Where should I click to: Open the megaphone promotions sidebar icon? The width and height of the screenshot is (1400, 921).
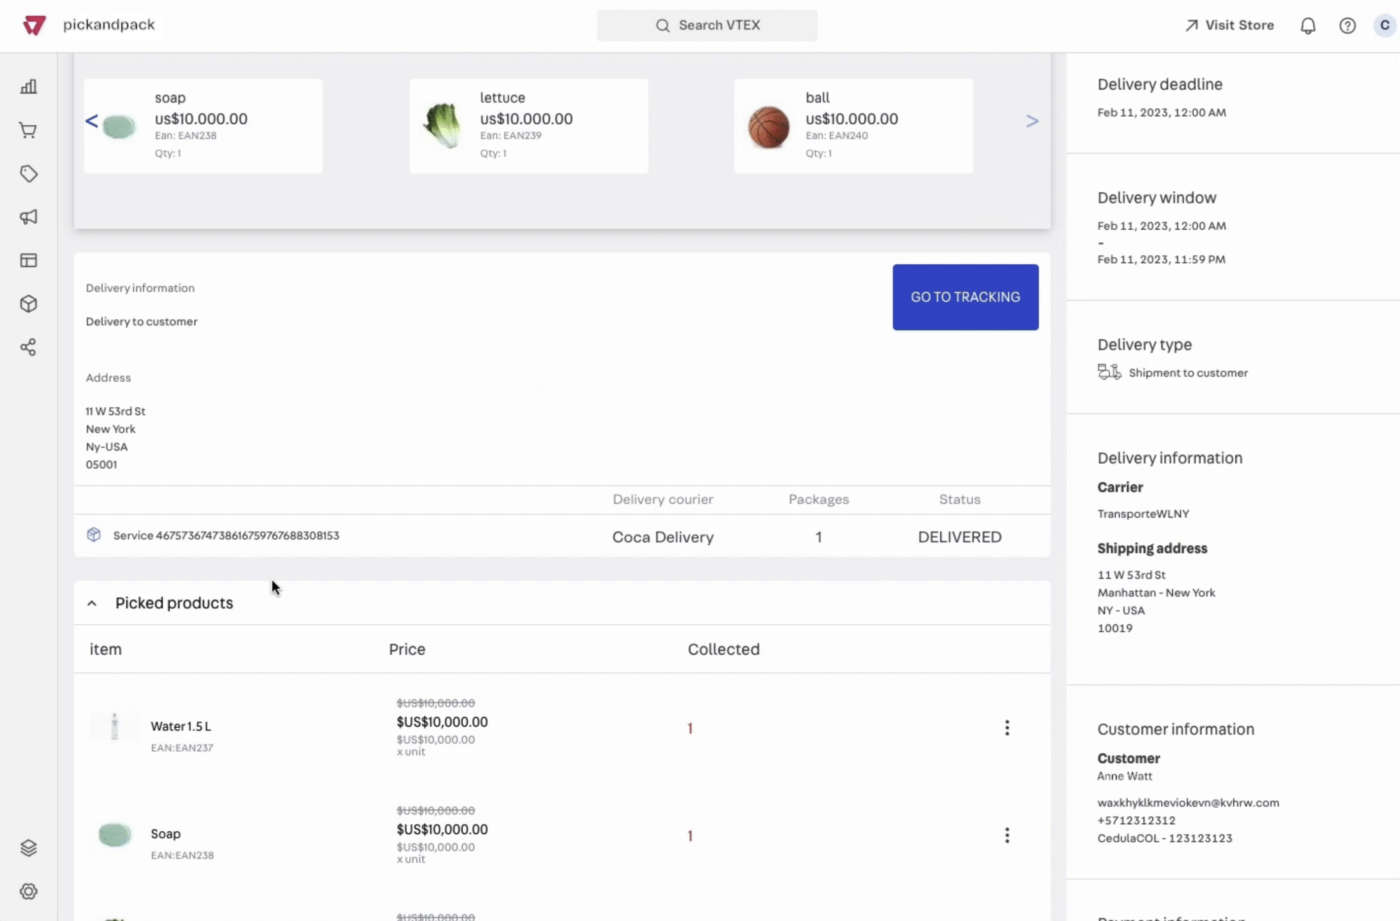point(28,217)
